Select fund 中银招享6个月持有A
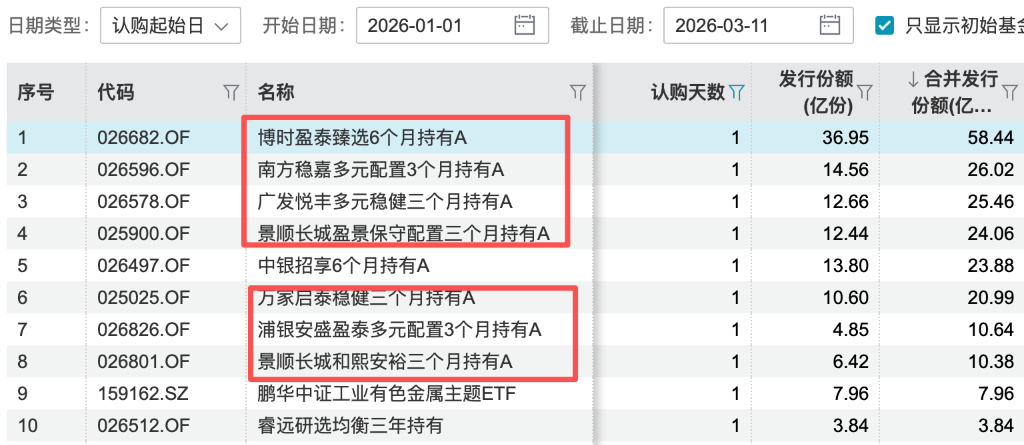This screenshot has width=1024, height=445. 344,266
